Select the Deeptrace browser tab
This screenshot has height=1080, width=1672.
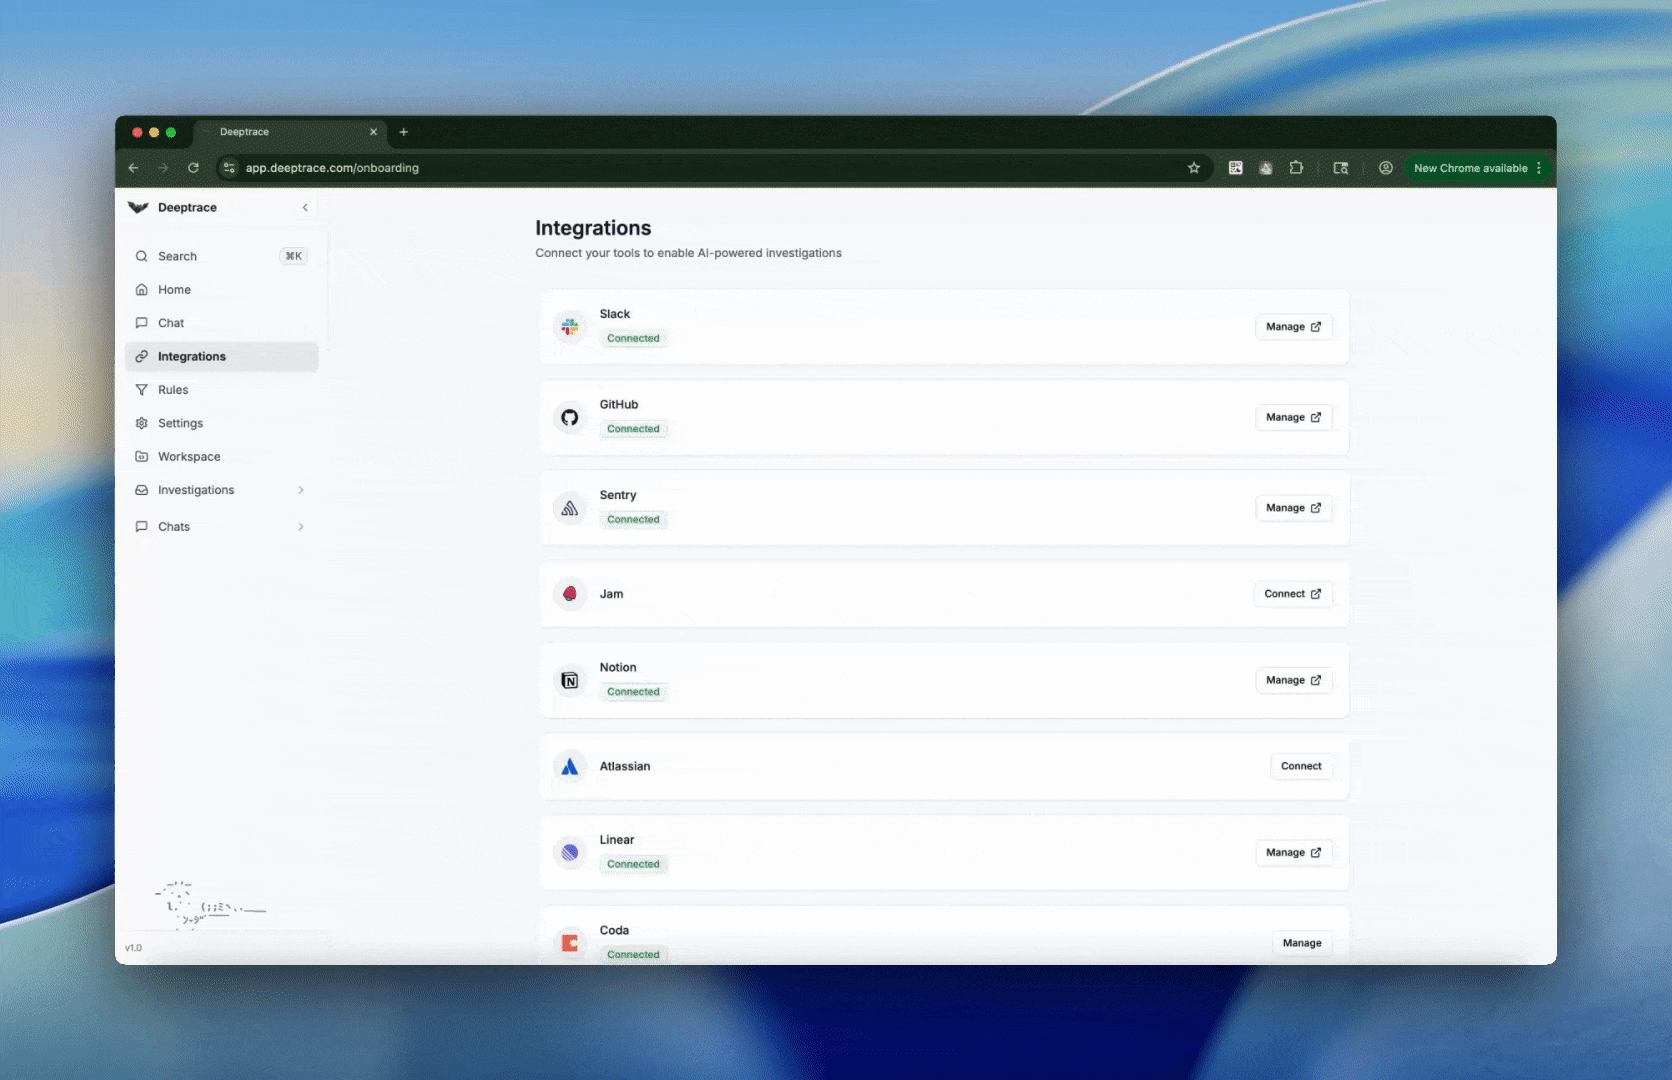[243, 131]
